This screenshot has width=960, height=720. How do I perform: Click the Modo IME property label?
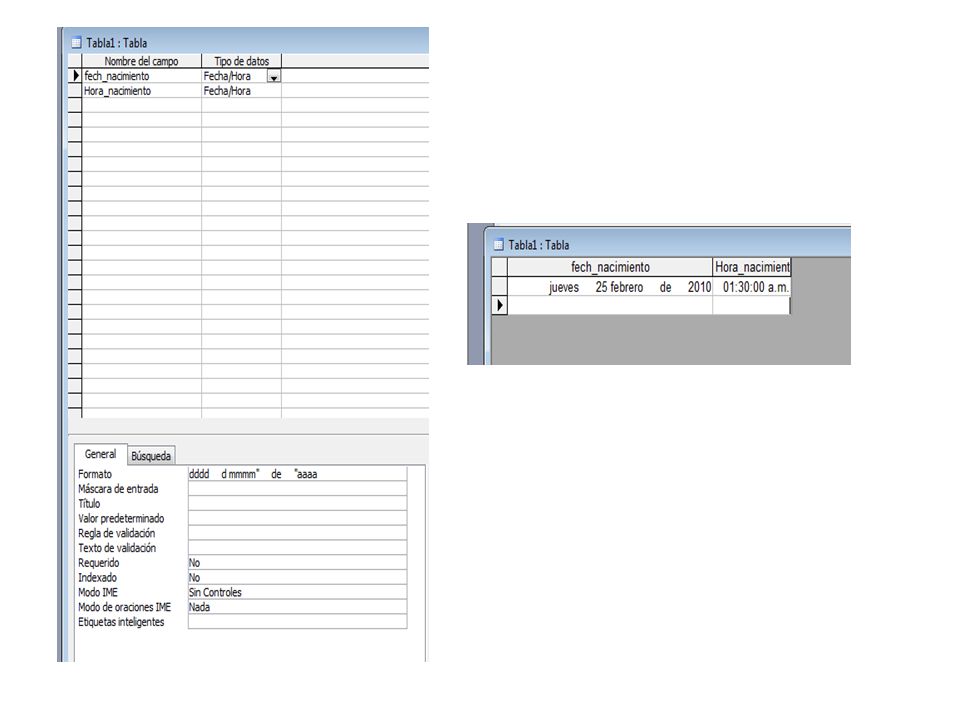tap(98, 592)
